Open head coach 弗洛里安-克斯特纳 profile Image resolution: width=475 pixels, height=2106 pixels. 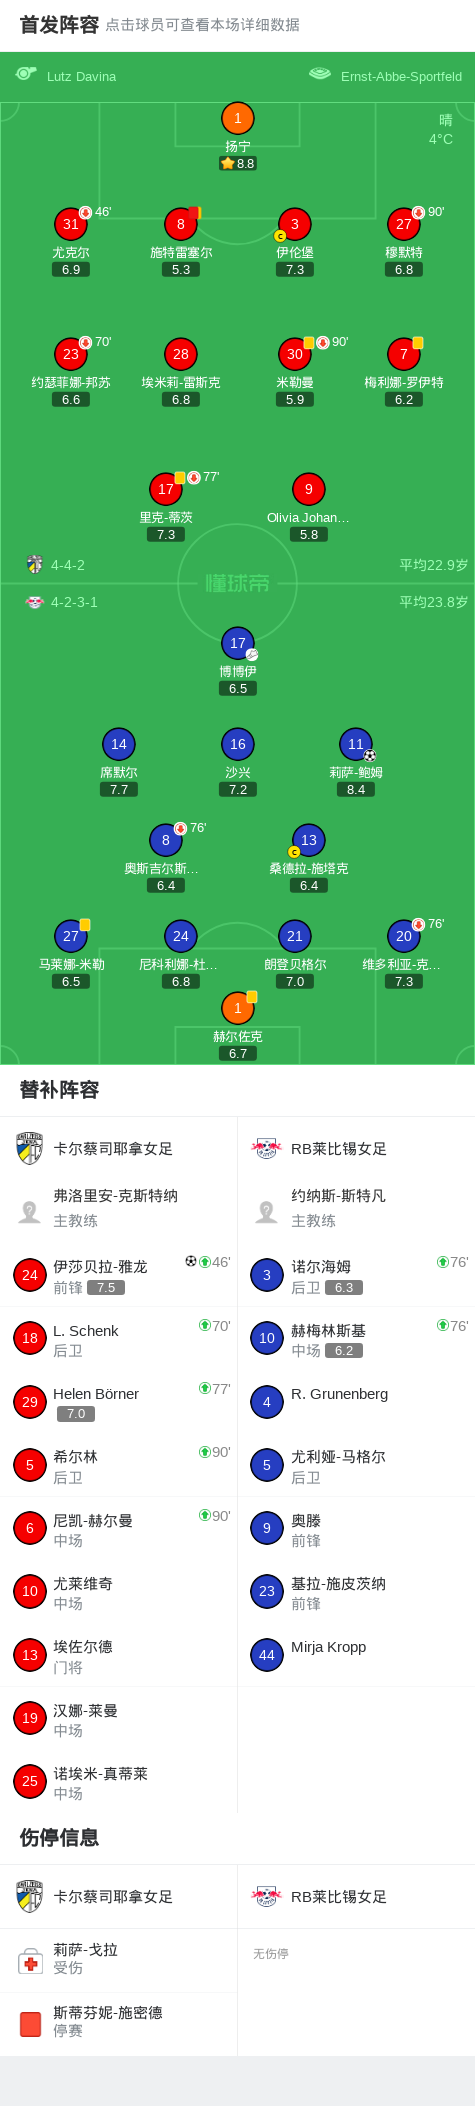click(119, 1208)
